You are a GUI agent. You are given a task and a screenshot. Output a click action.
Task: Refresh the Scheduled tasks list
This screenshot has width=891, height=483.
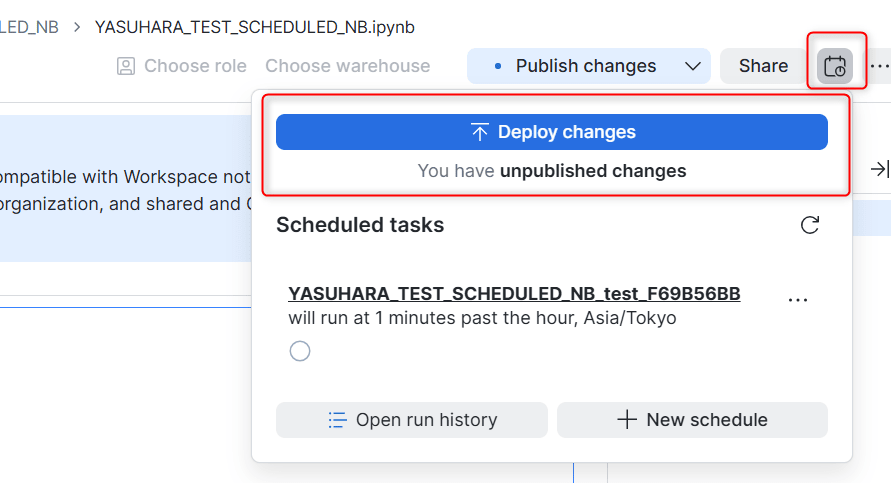(810, 225)
